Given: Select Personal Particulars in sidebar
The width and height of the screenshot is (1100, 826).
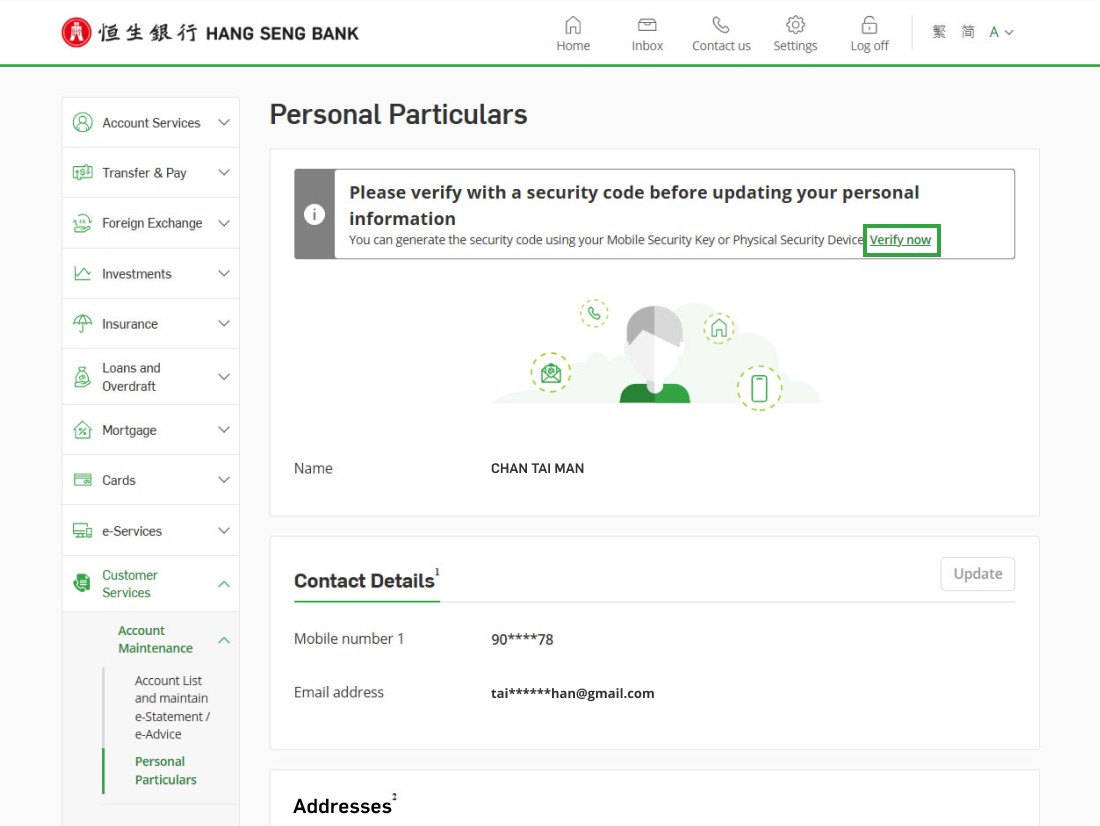Looking at the screenshot, I should click(x=165, y=771).
